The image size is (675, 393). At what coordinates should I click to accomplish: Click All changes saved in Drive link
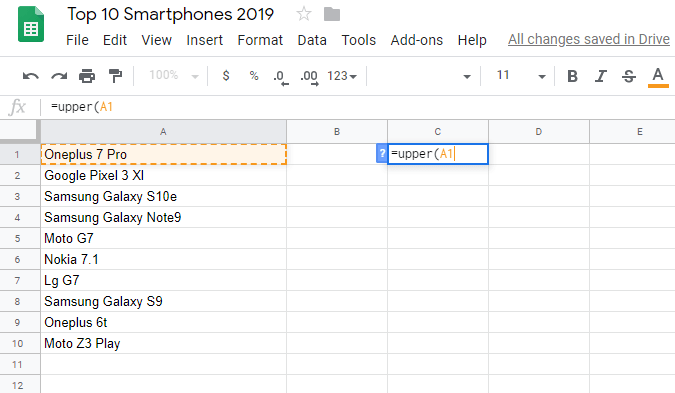coord(588,39)
